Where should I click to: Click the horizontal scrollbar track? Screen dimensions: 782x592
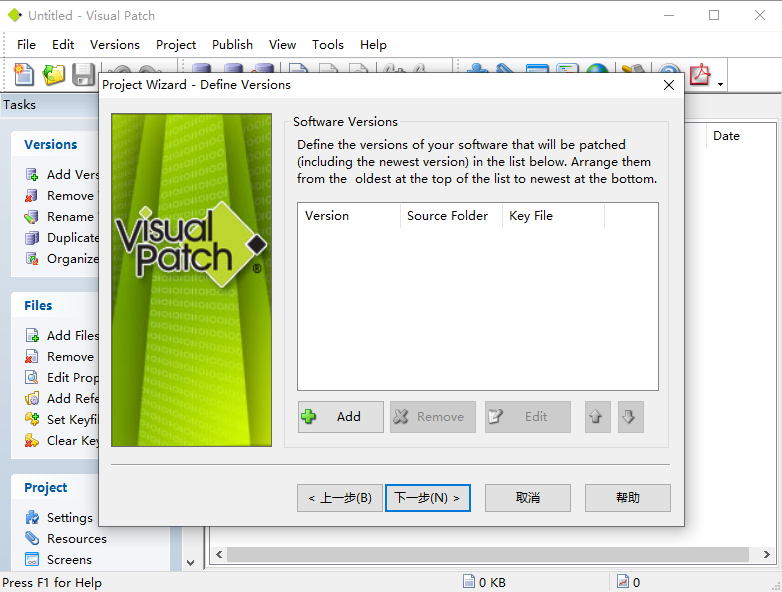488,554
